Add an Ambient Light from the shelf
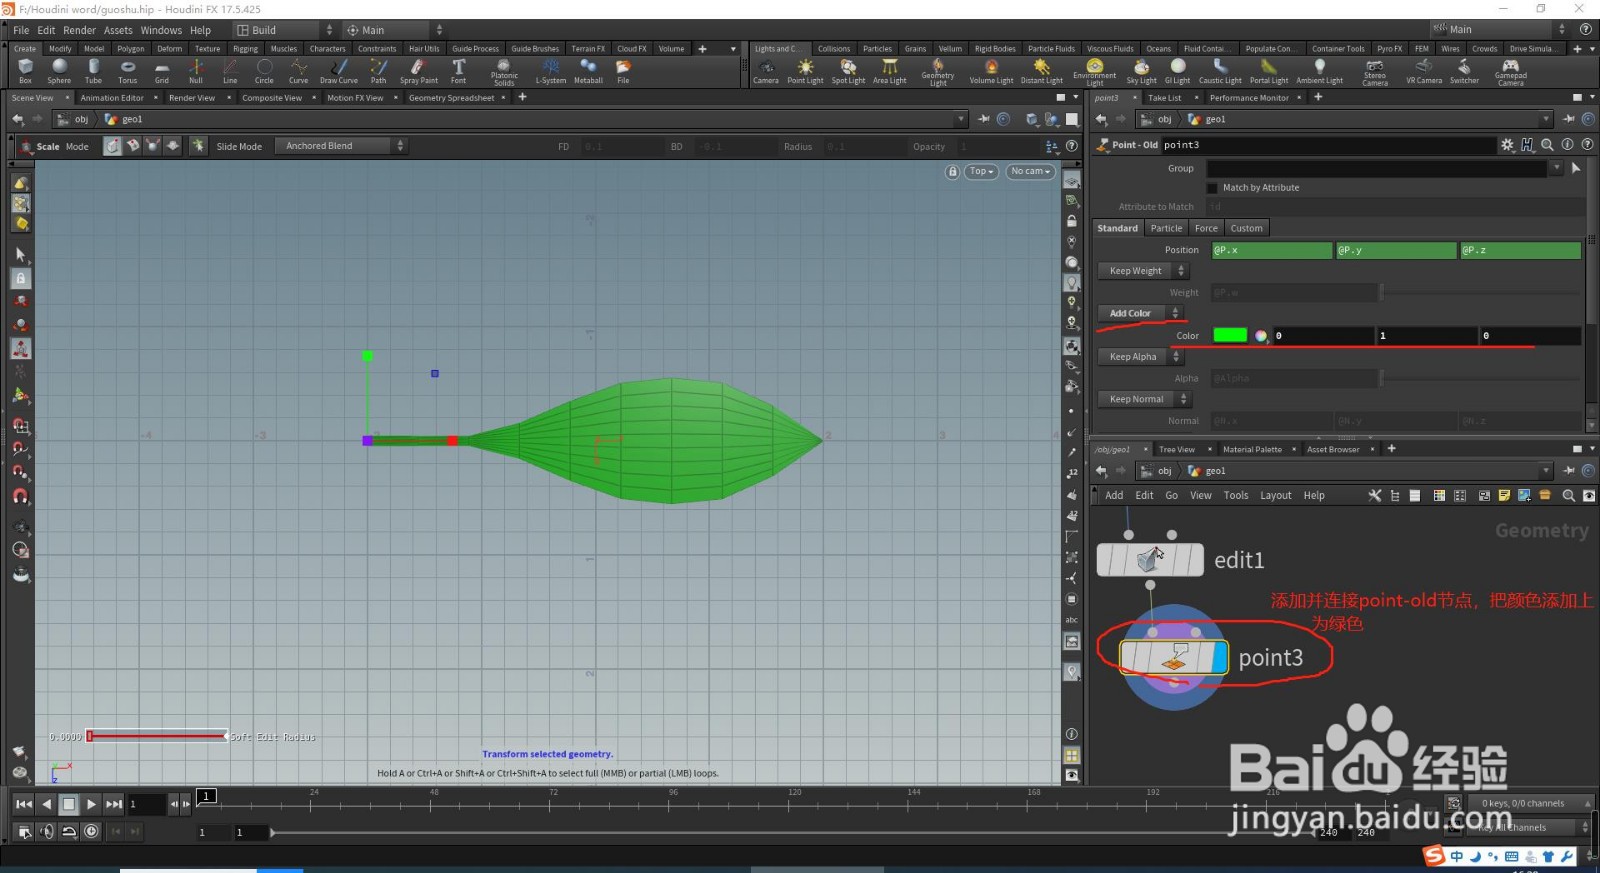Screen dimensions: 1600x873 [x=1319, y=71]
